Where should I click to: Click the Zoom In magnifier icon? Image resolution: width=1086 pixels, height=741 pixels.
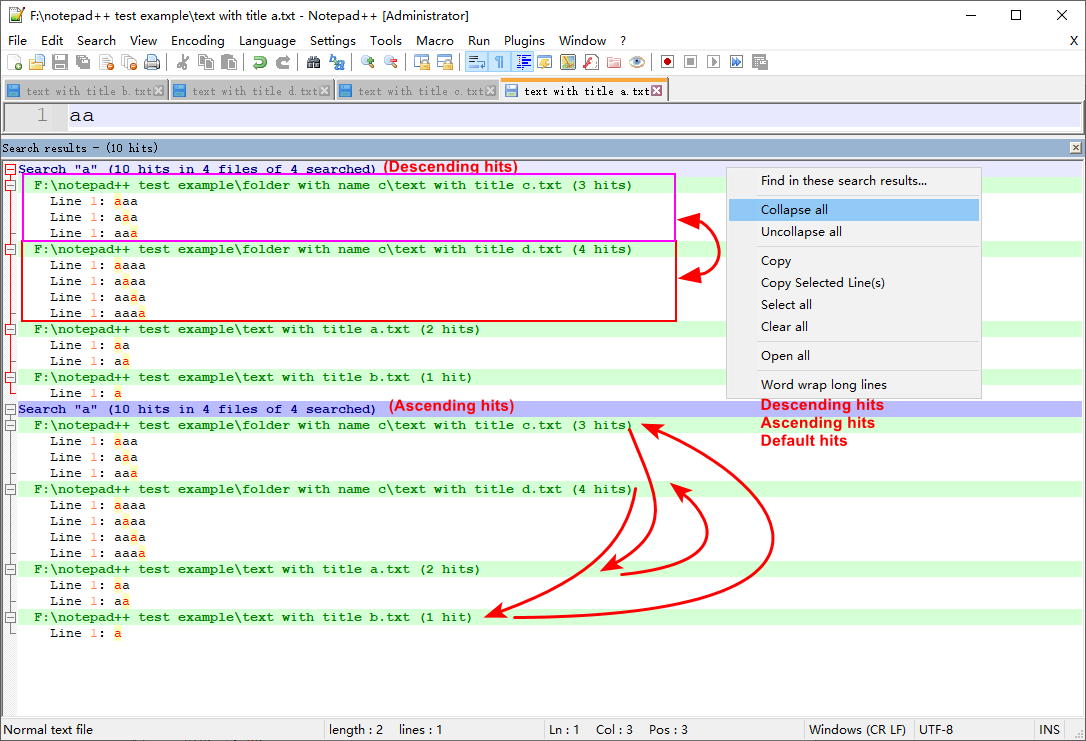tap(368, 62)
